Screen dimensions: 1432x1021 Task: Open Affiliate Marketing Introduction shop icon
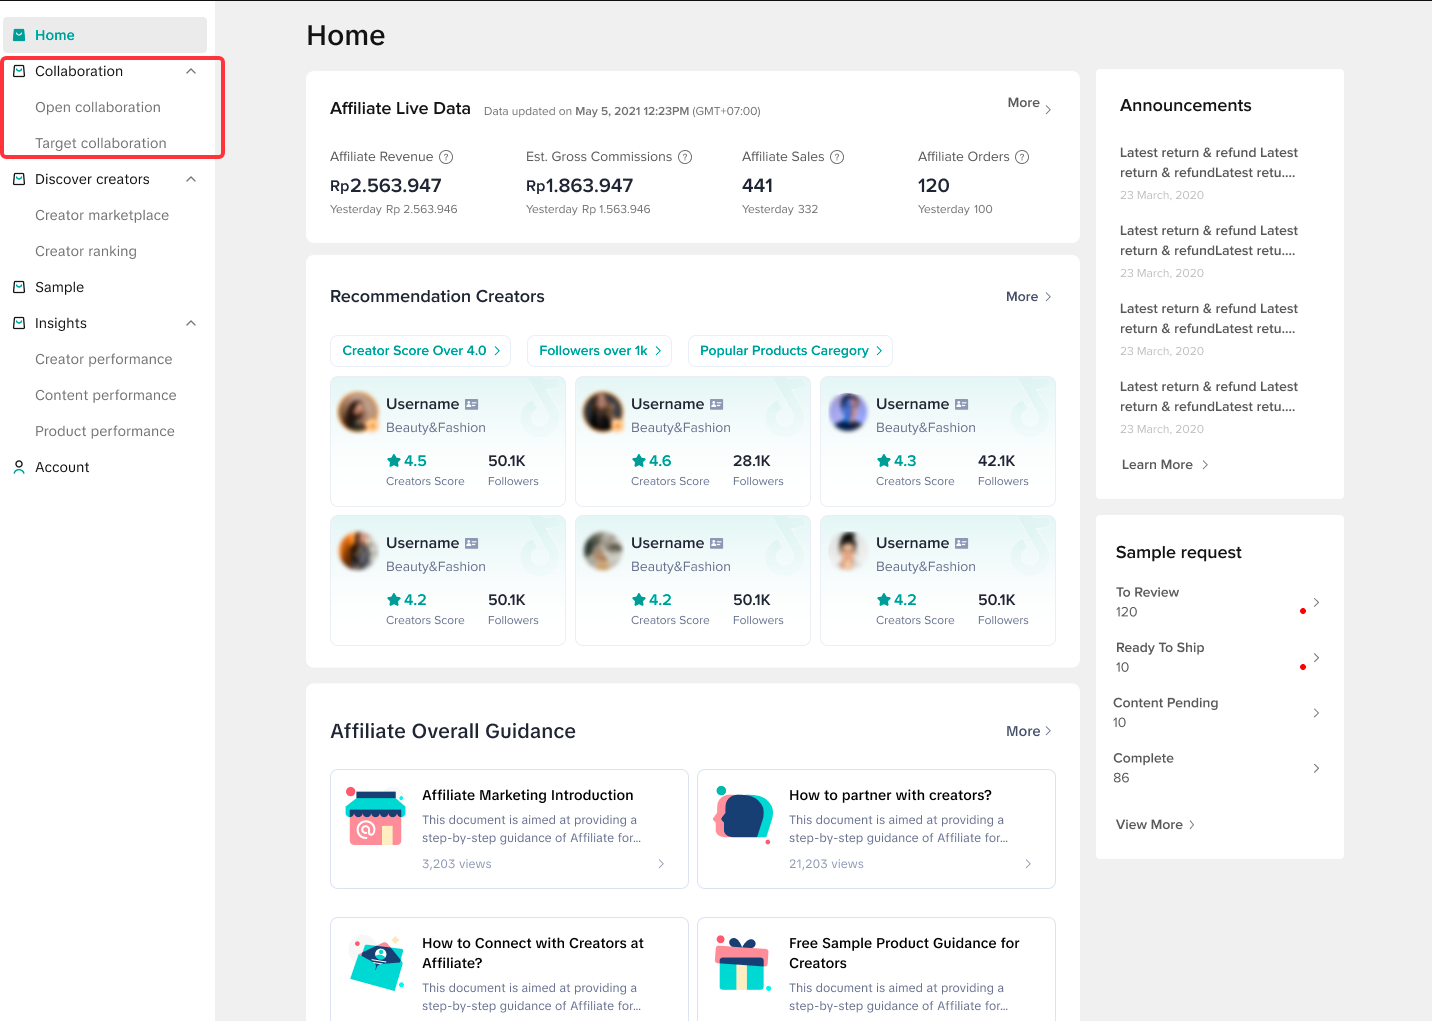[x=375, y=817]
